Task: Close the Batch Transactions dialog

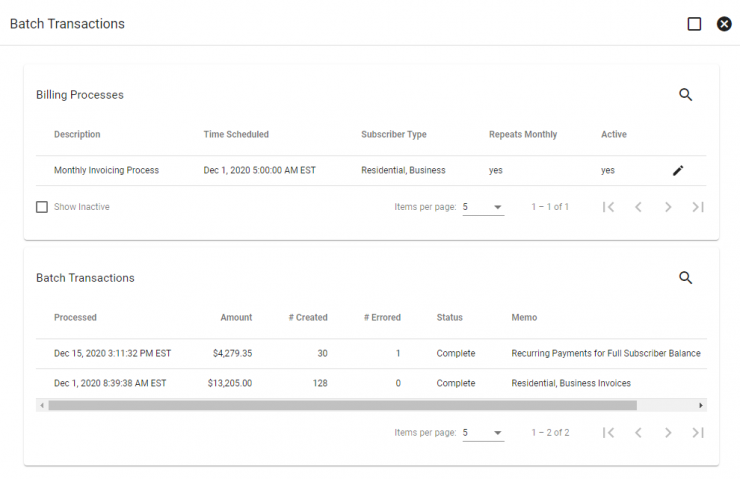Action: click(724, 24)
